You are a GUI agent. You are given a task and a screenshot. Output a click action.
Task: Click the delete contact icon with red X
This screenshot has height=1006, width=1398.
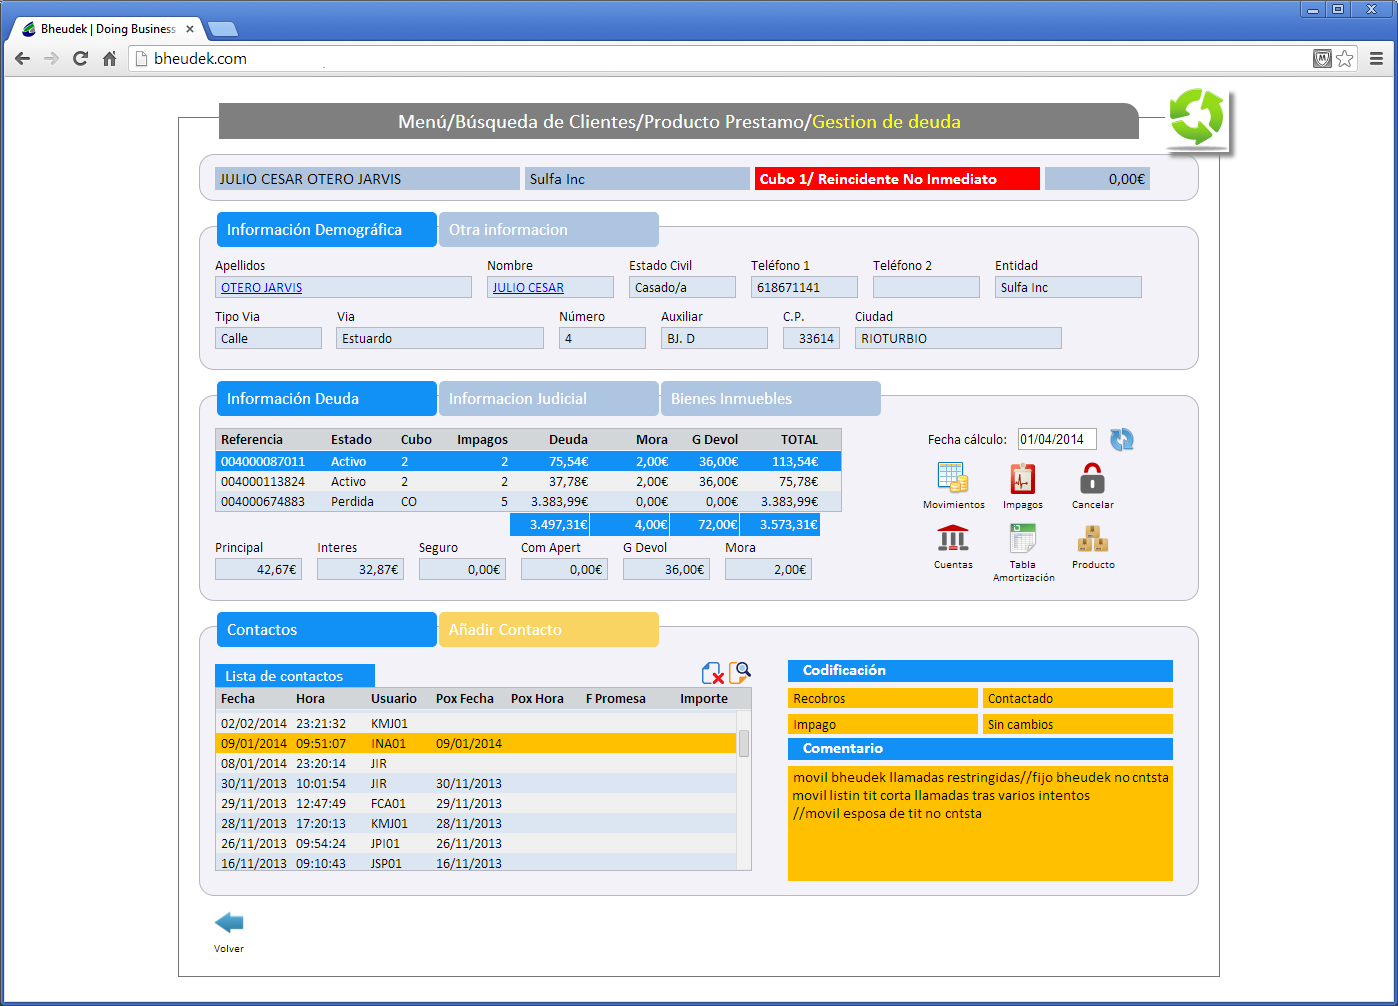pos(712,673)
